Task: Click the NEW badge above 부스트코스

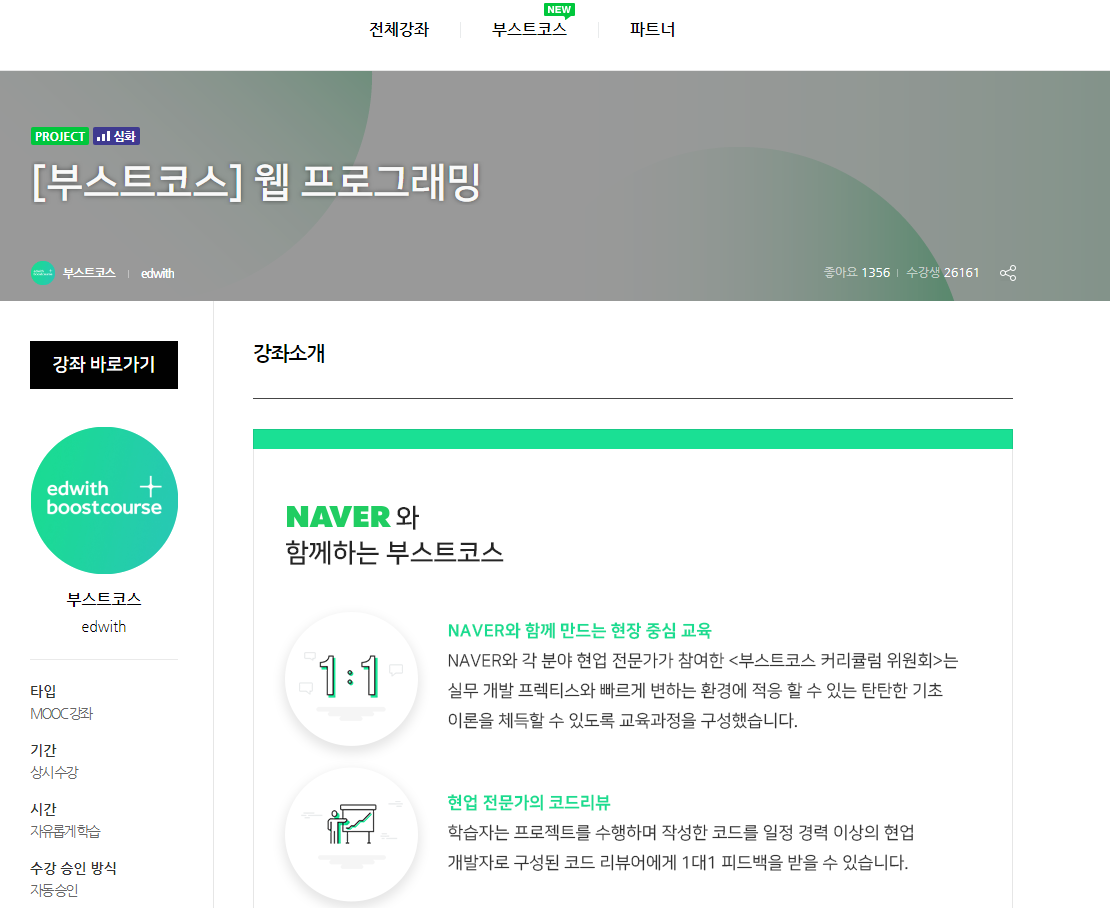Action: pos(559,10)
